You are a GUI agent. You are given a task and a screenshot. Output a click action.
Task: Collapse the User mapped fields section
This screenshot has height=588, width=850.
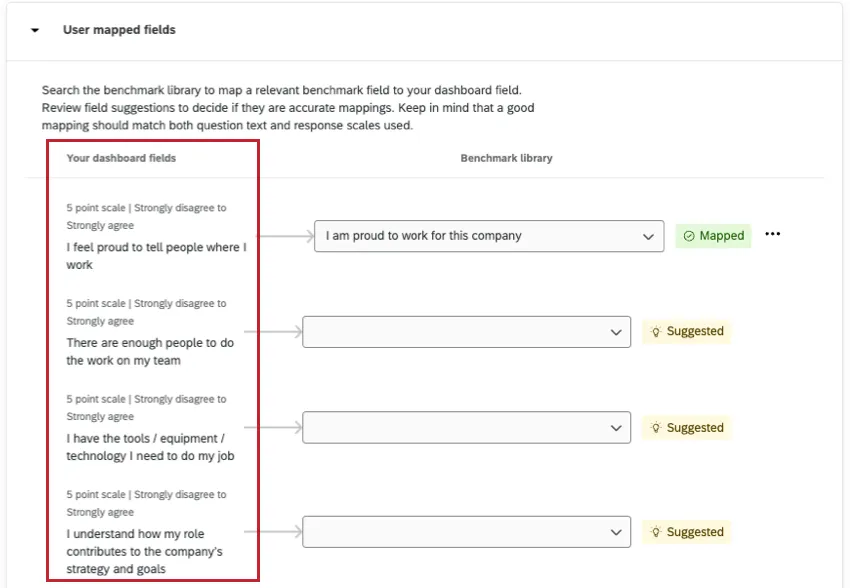coord(35,29)
